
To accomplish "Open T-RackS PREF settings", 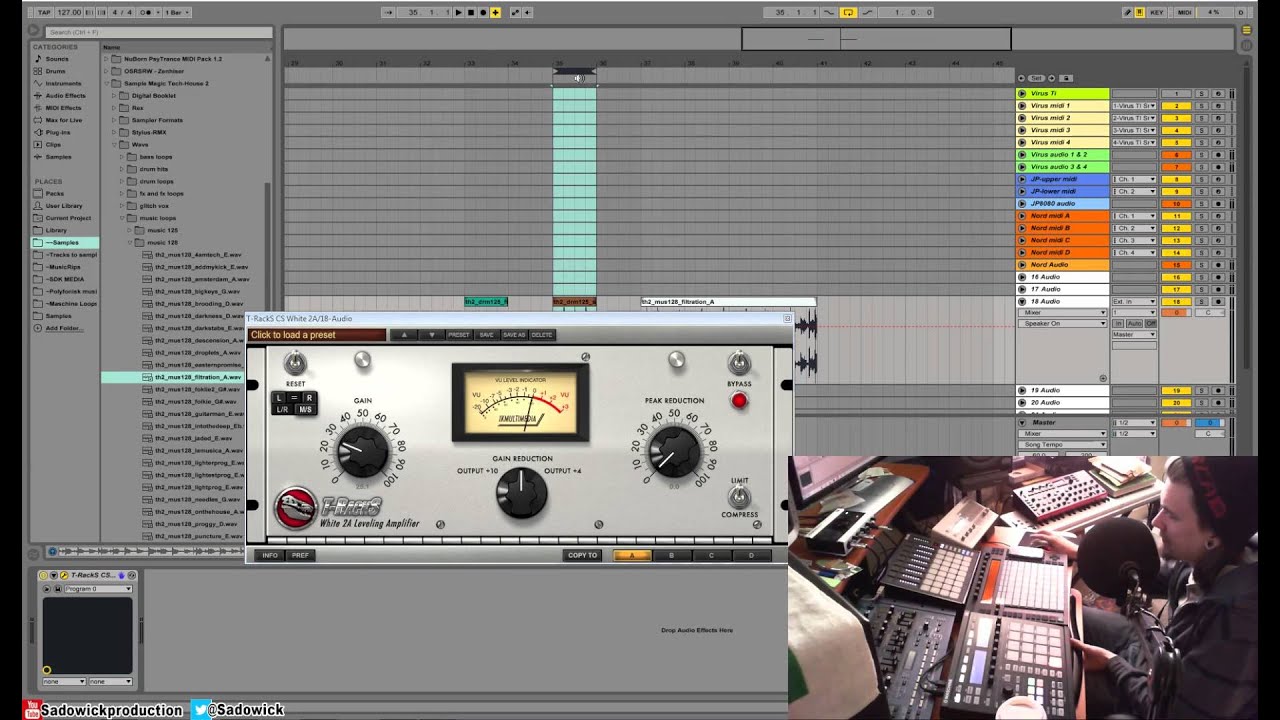I will pos(300,555).
